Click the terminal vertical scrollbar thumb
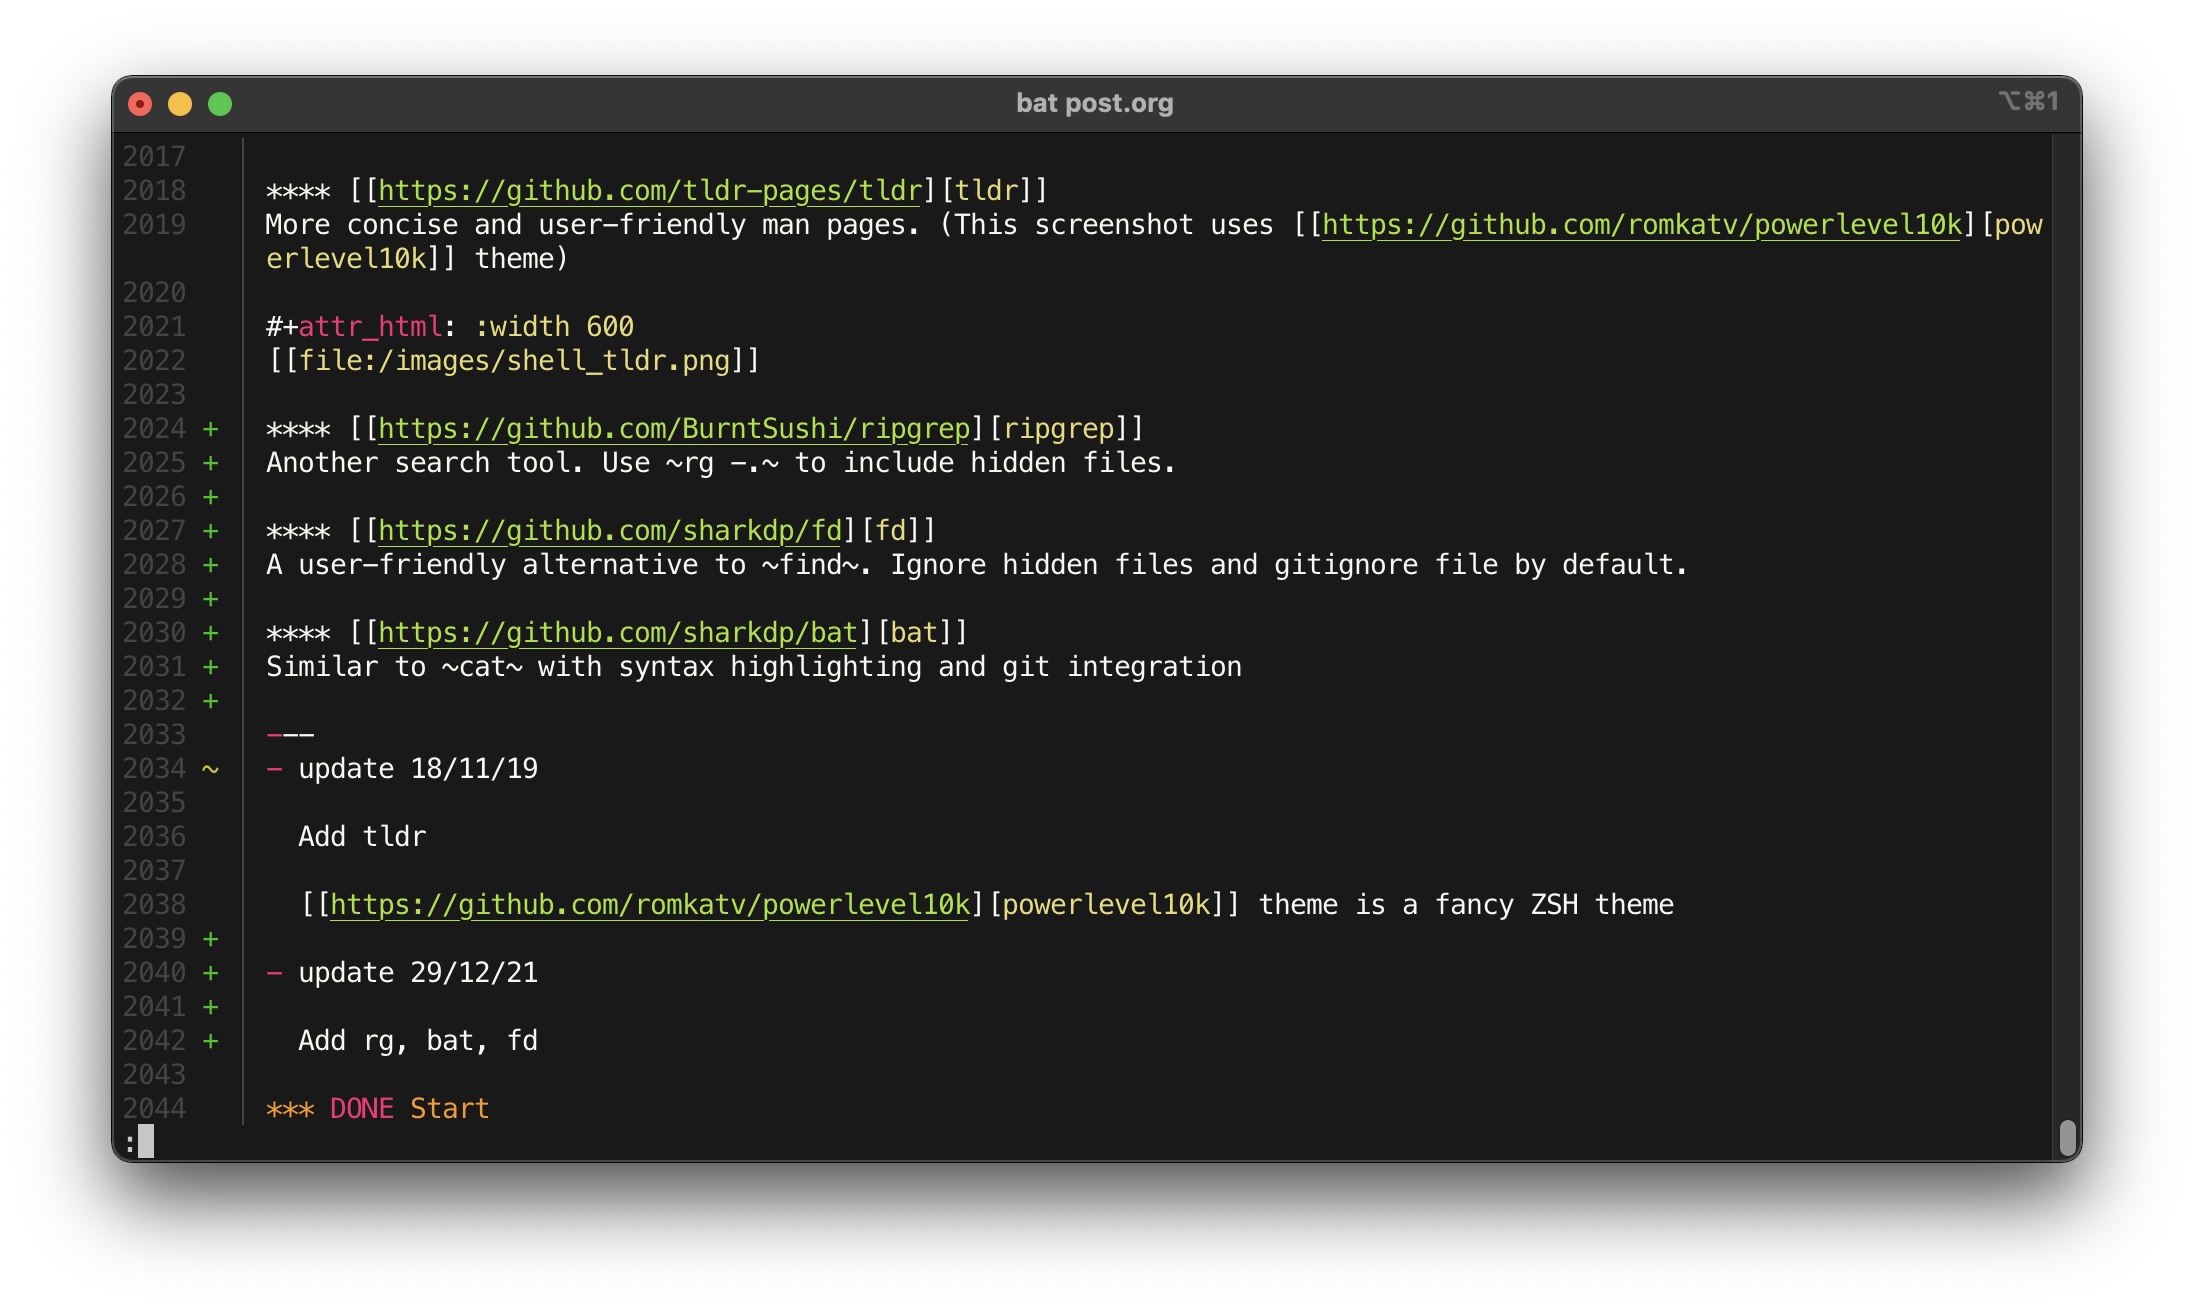The image size is (2194, 1310). (x=2068, y=1137)
